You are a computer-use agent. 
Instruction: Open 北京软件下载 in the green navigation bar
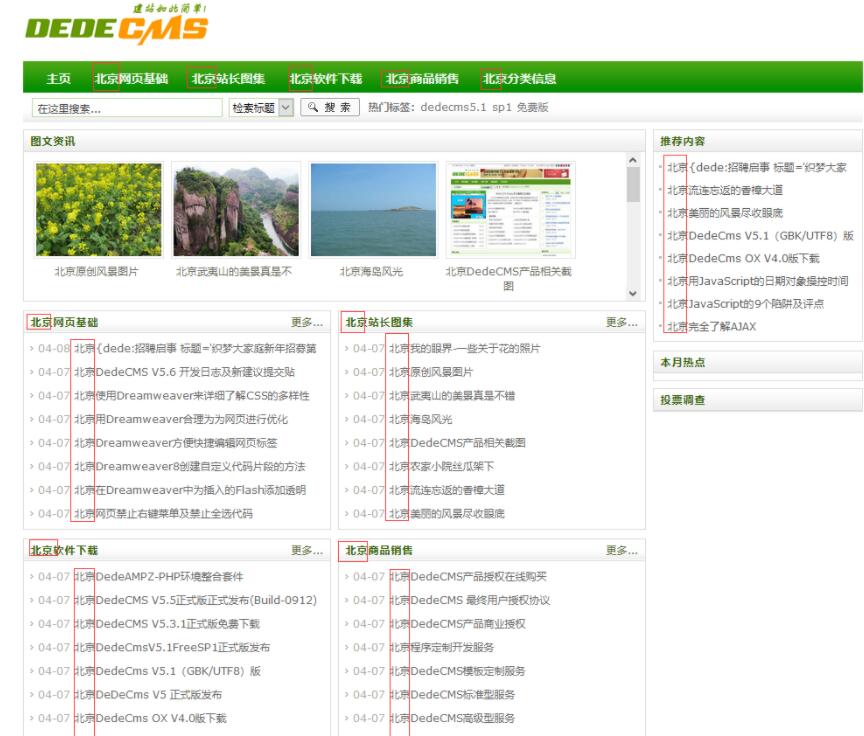tap(325, 79)
